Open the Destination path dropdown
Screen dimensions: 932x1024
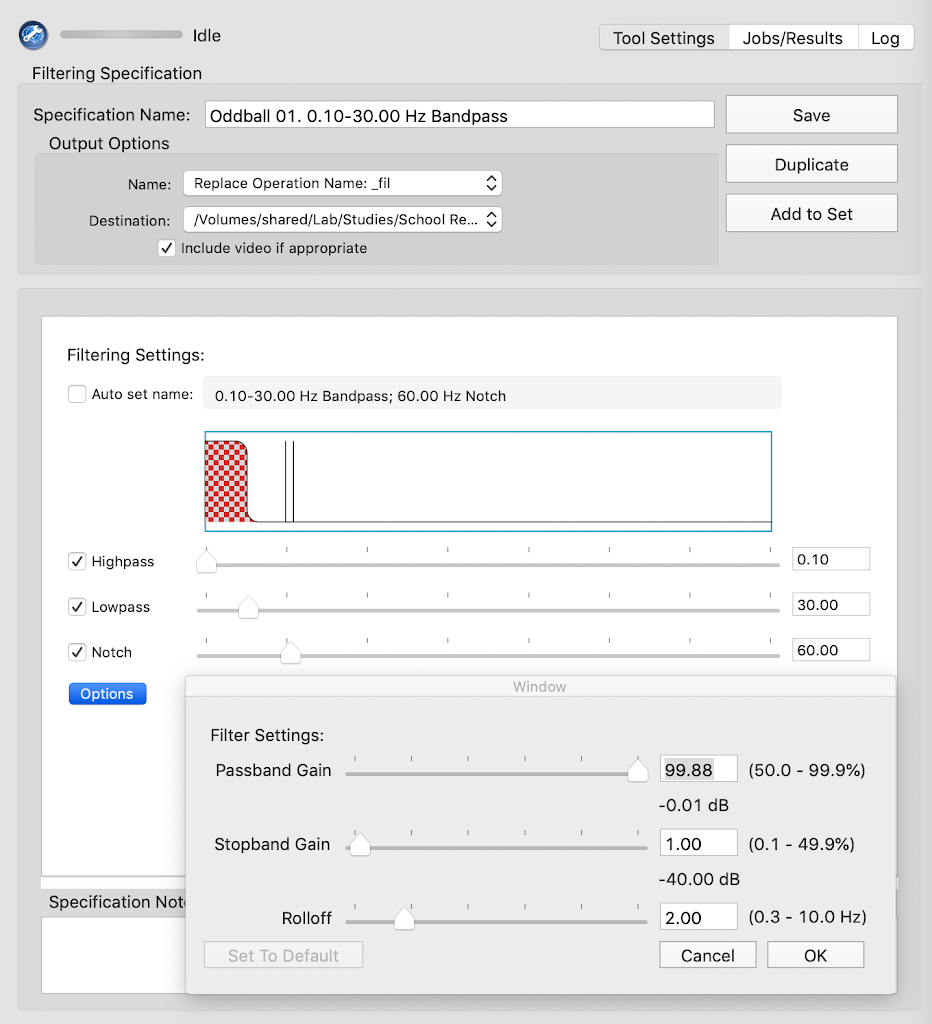coord(342,219)
